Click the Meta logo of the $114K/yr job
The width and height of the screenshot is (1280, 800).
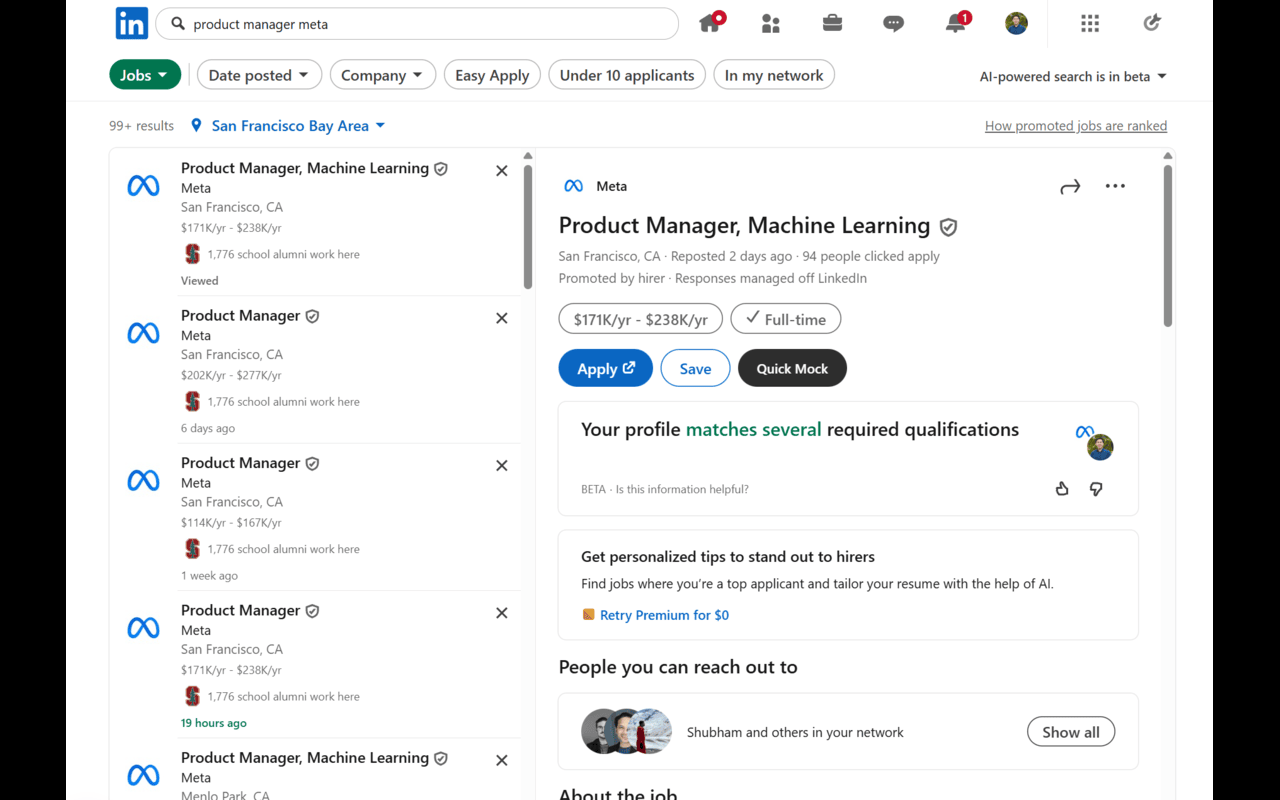pos(143,480)
